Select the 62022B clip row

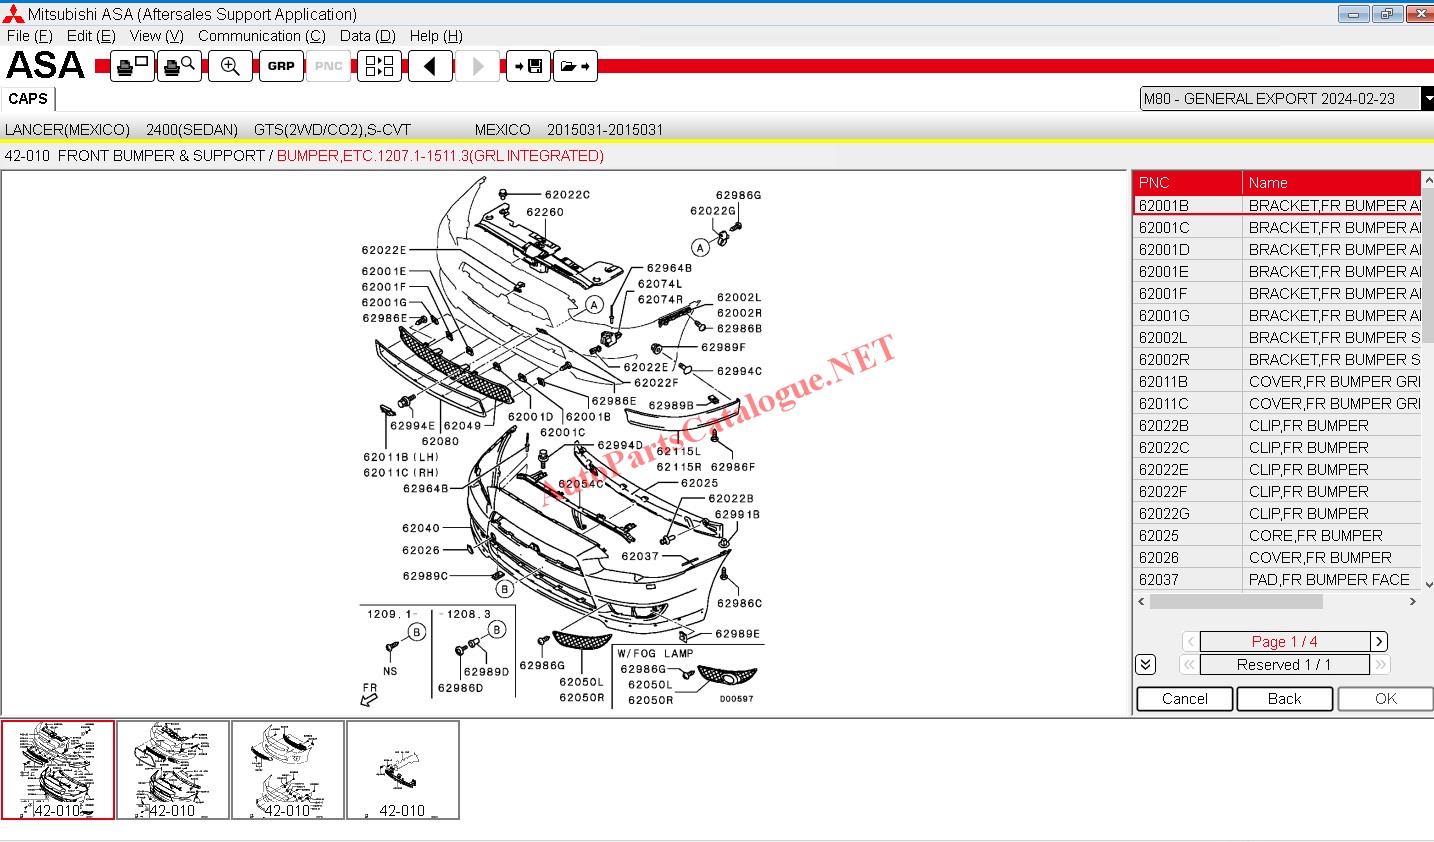(1277, 425)
